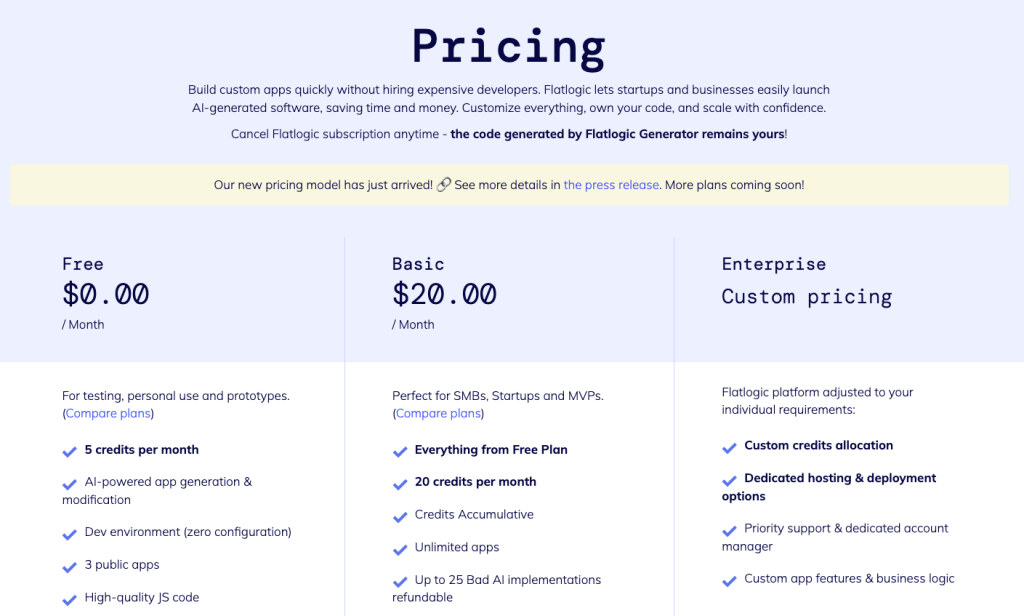Click checkmark next to Everything from Free Plan

click(x=400, y=451)
